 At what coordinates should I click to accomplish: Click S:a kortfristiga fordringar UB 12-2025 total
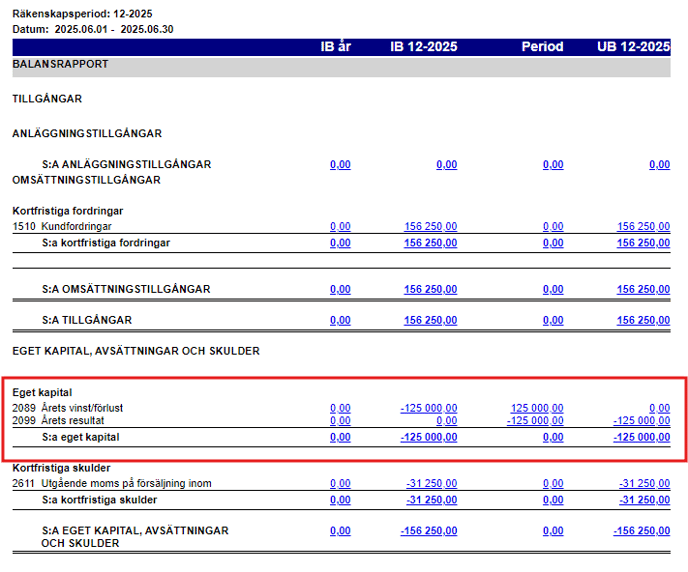pos(643,243)
